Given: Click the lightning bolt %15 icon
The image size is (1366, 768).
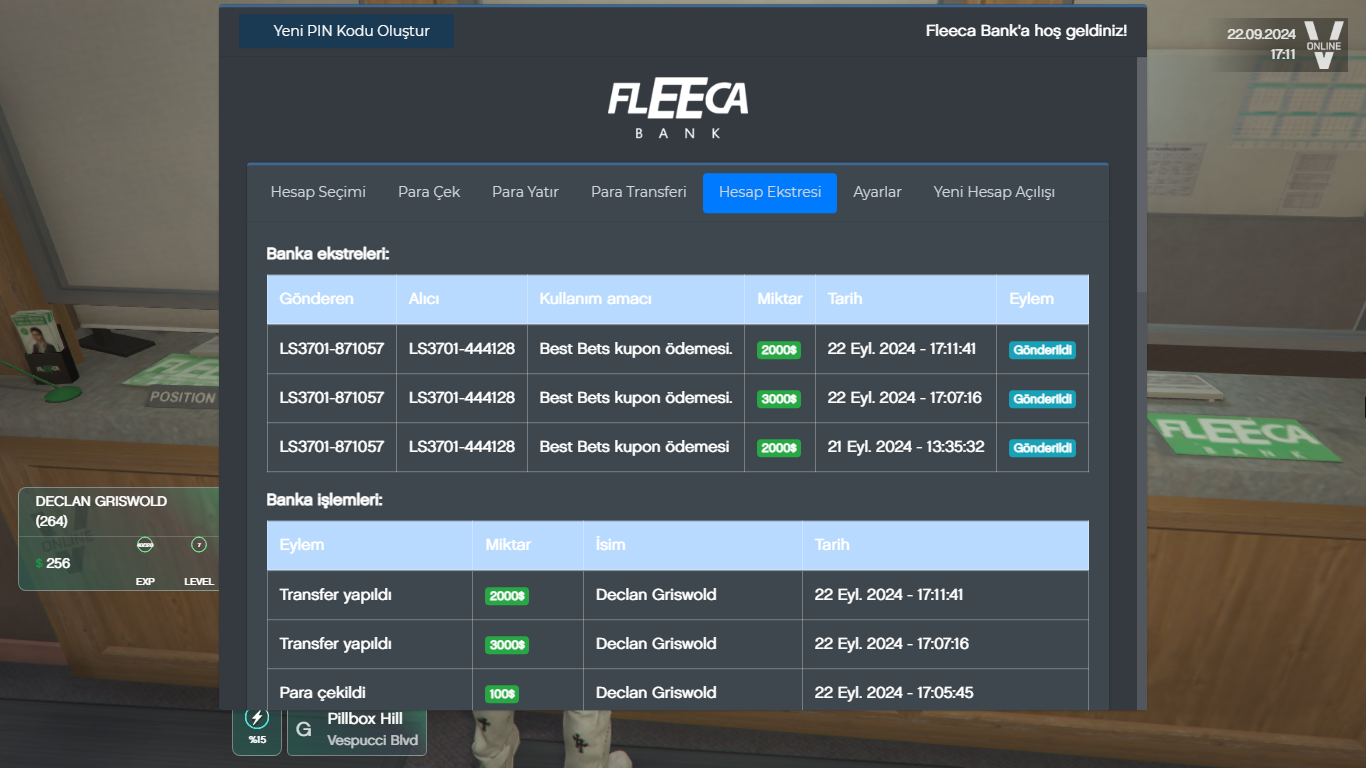Looking at the screenshot, I should coord(257,718).
